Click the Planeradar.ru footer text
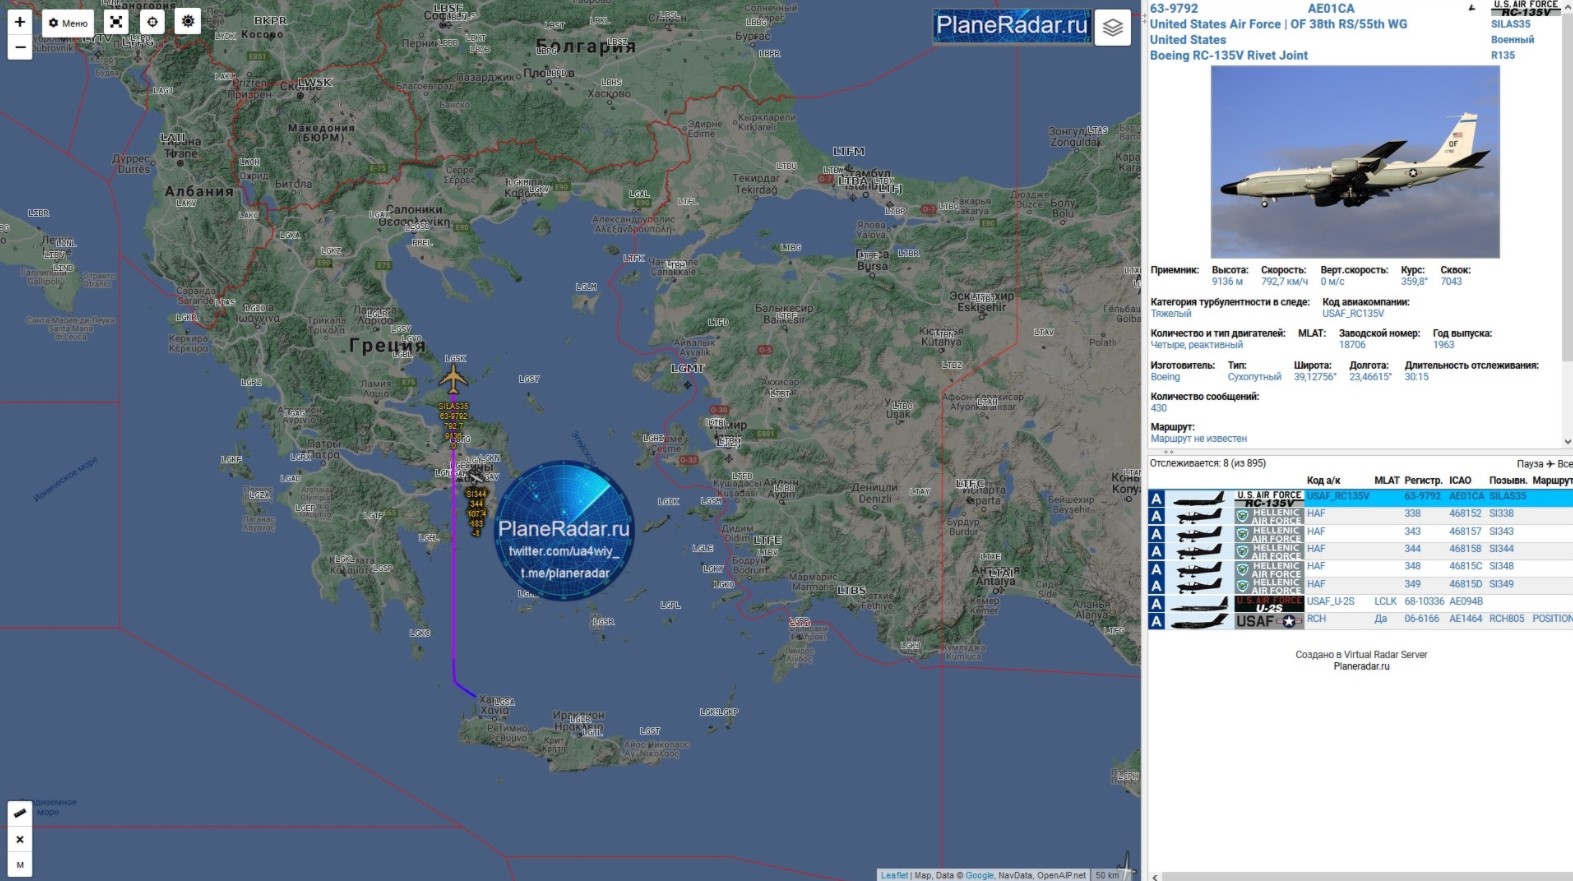The height and width of the screenshot is (881, 1573). pyautogui.click(x=1361, y=666)
